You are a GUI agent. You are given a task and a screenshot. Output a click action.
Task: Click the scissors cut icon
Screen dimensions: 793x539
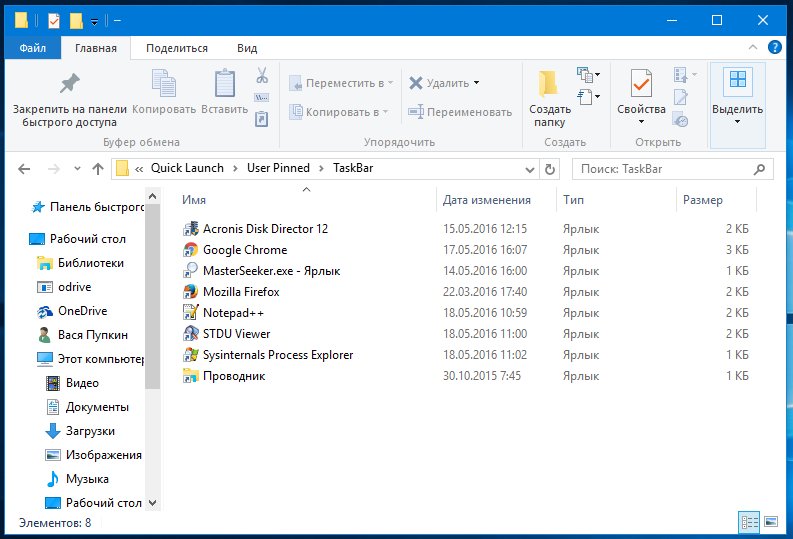261,75
